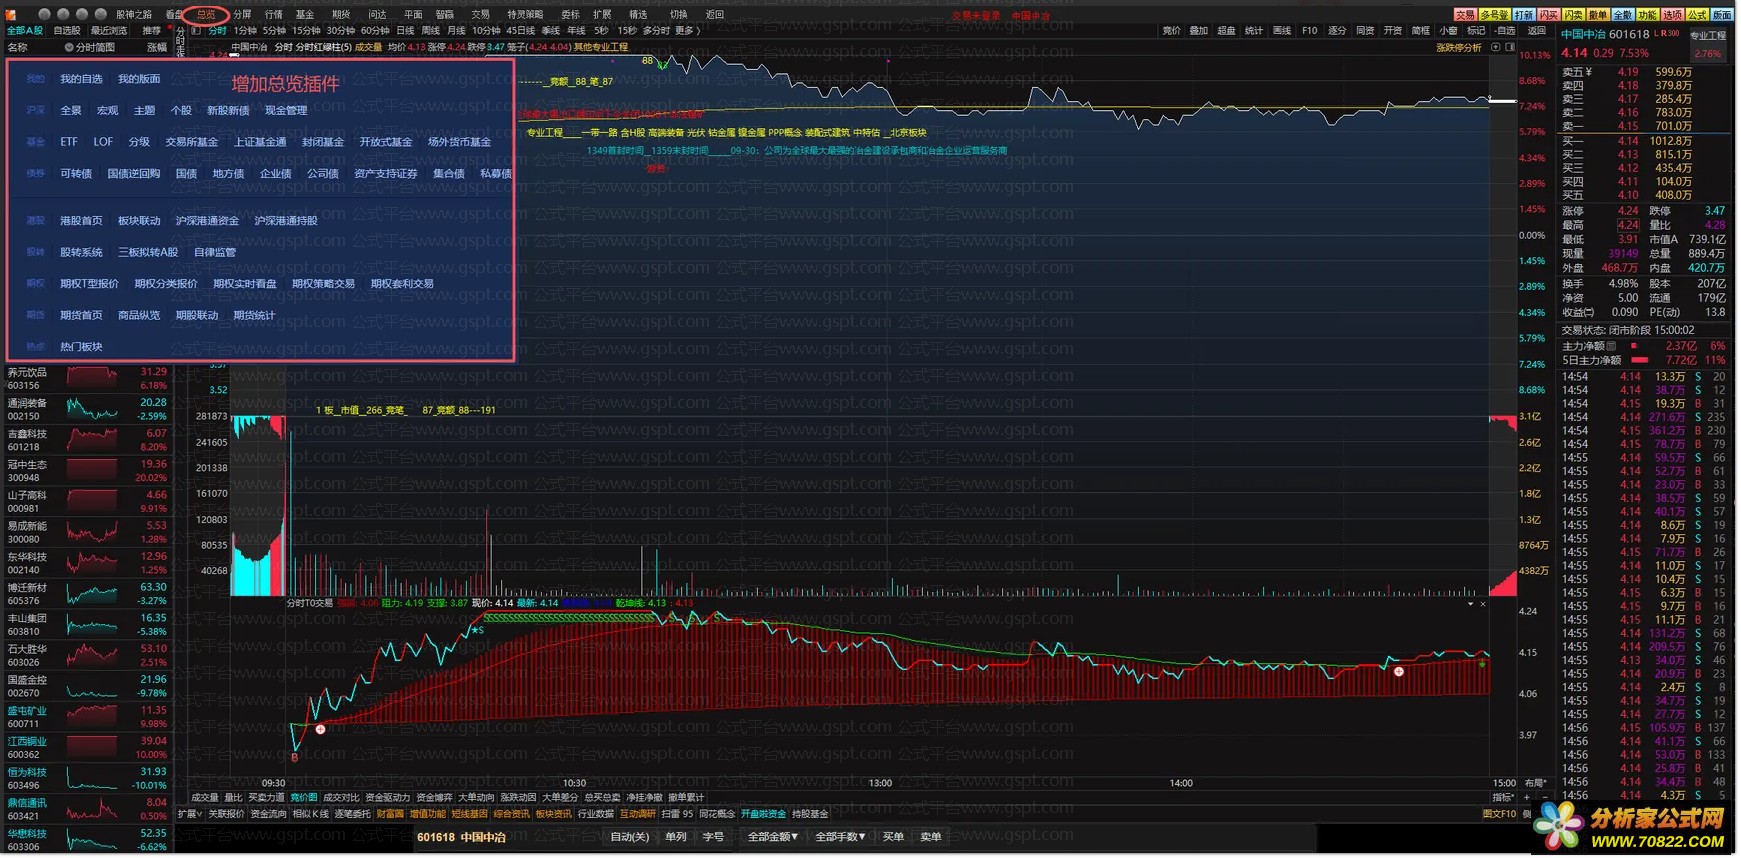
Task: Click the panel toggle icon right of 涨跌停分析
Action: click(x=1510, y=47)
